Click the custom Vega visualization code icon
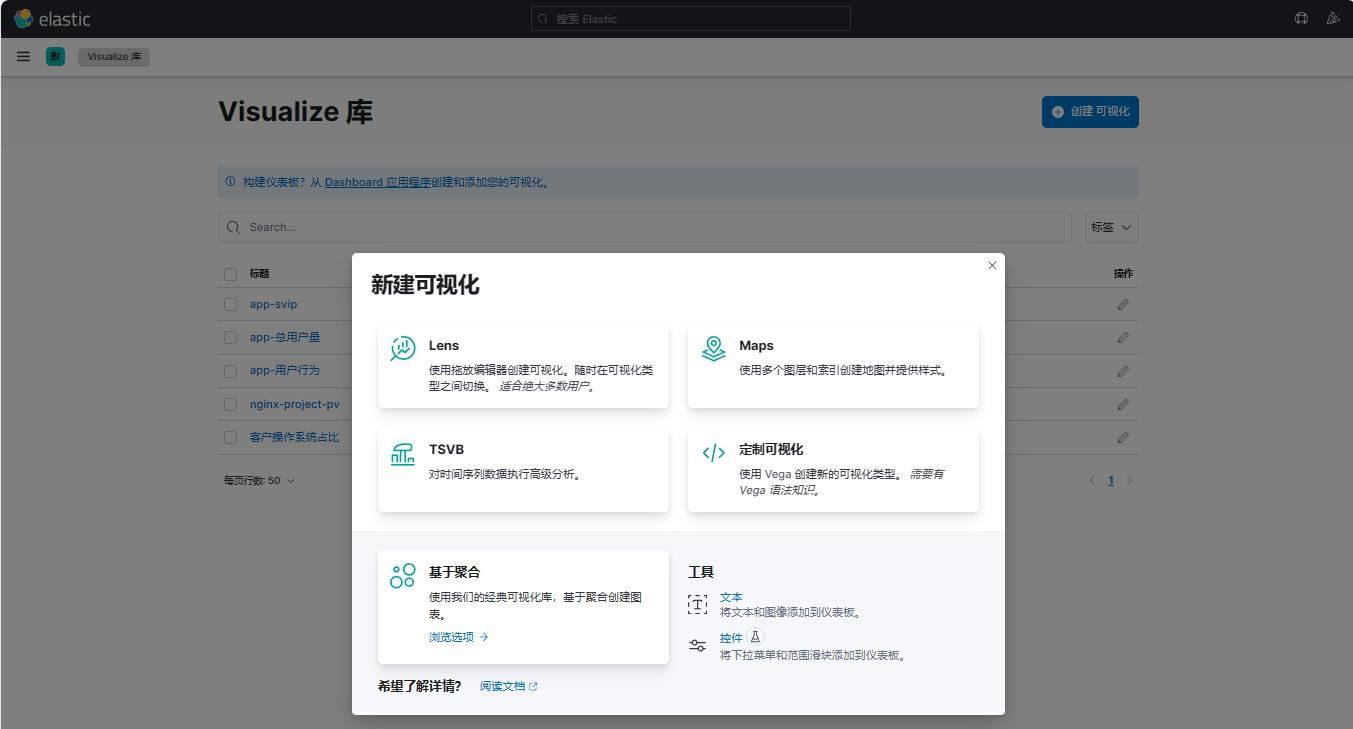 click(713, 453)
